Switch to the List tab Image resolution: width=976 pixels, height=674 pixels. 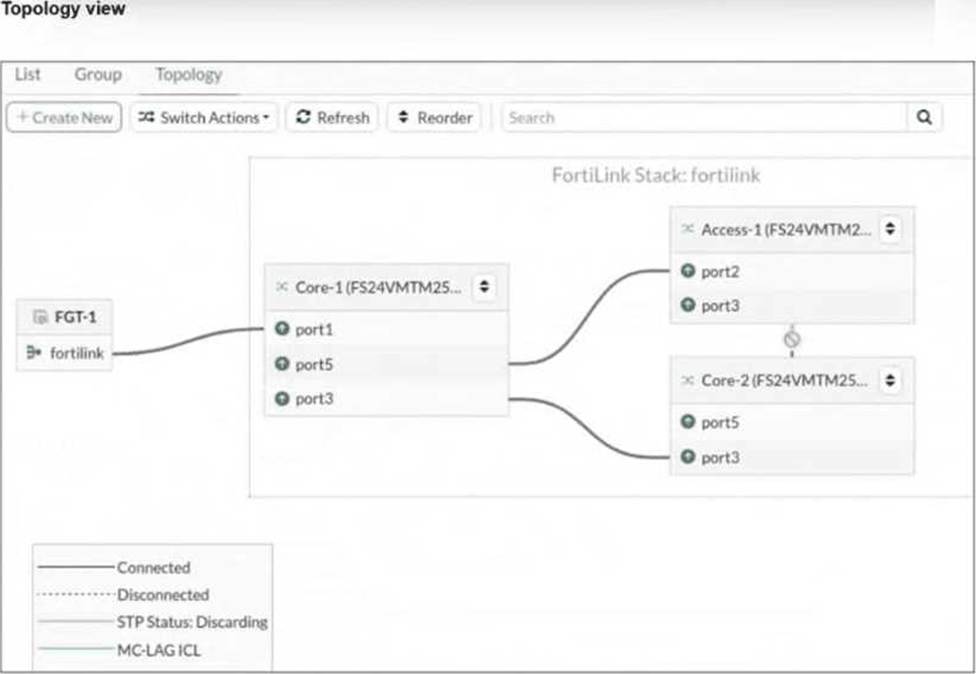[28, 74]
